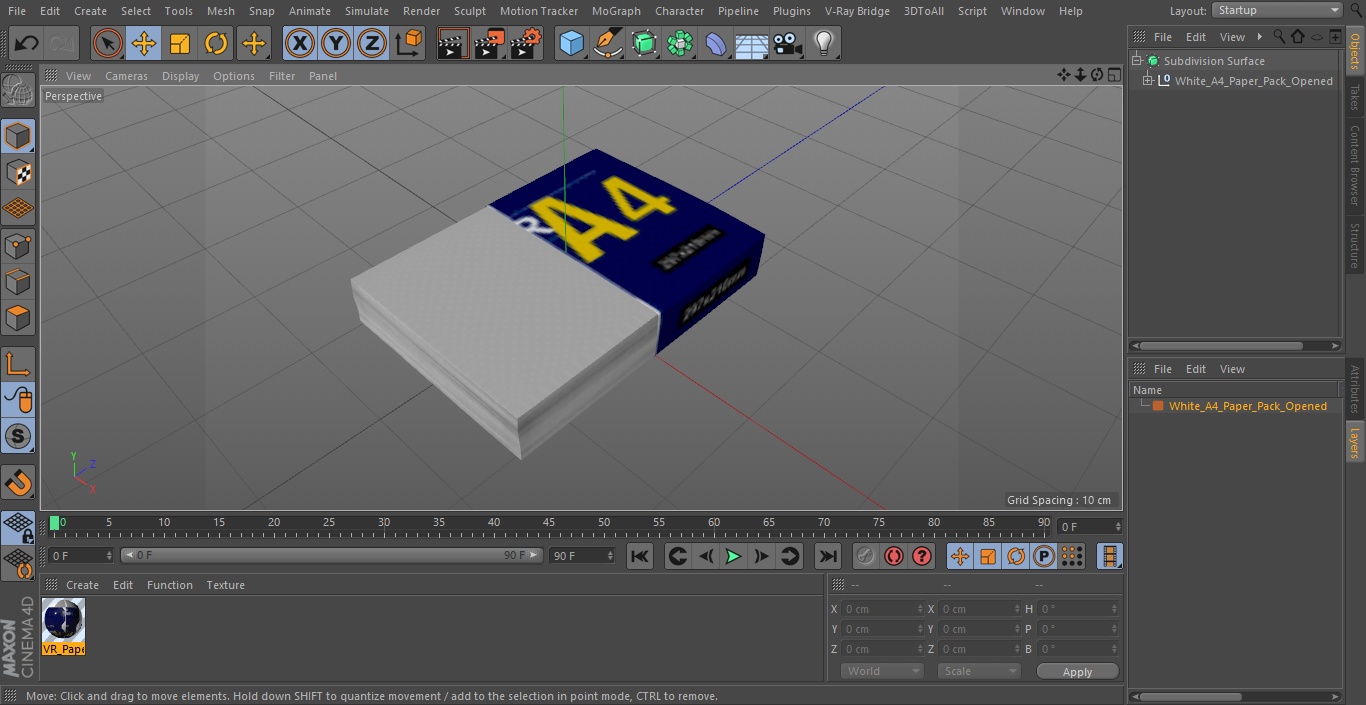
Task: Add a Cube primitive object
Action: [571, 43]
